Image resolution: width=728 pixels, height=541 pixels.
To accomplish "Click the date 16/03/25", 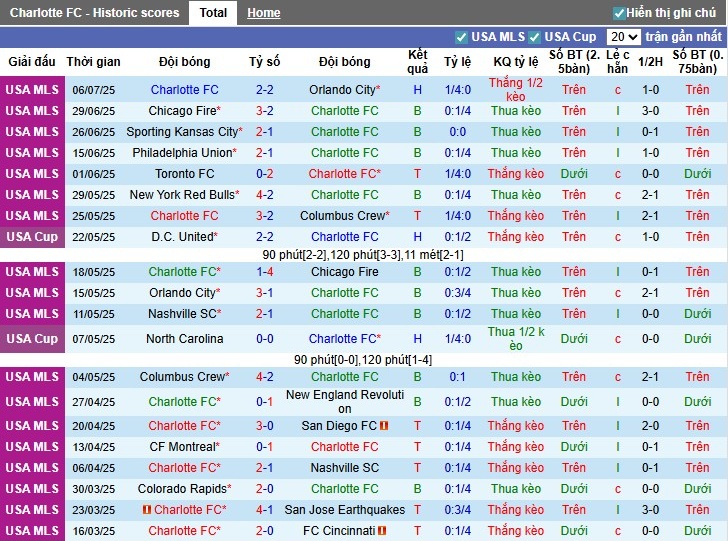I will [x=93, y=531].
